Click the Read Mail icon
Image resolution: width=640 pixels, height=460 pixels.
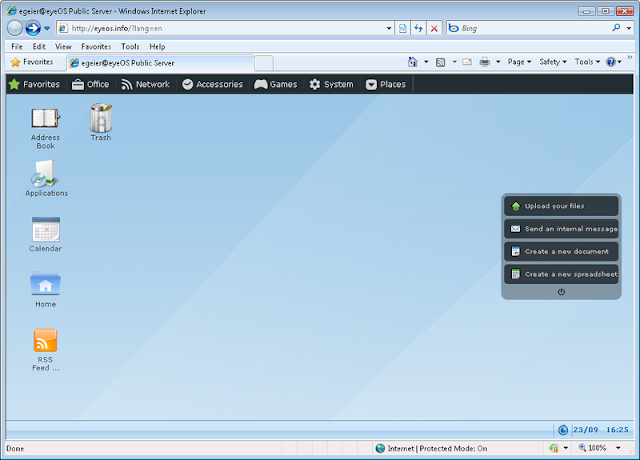click(467, 62)
